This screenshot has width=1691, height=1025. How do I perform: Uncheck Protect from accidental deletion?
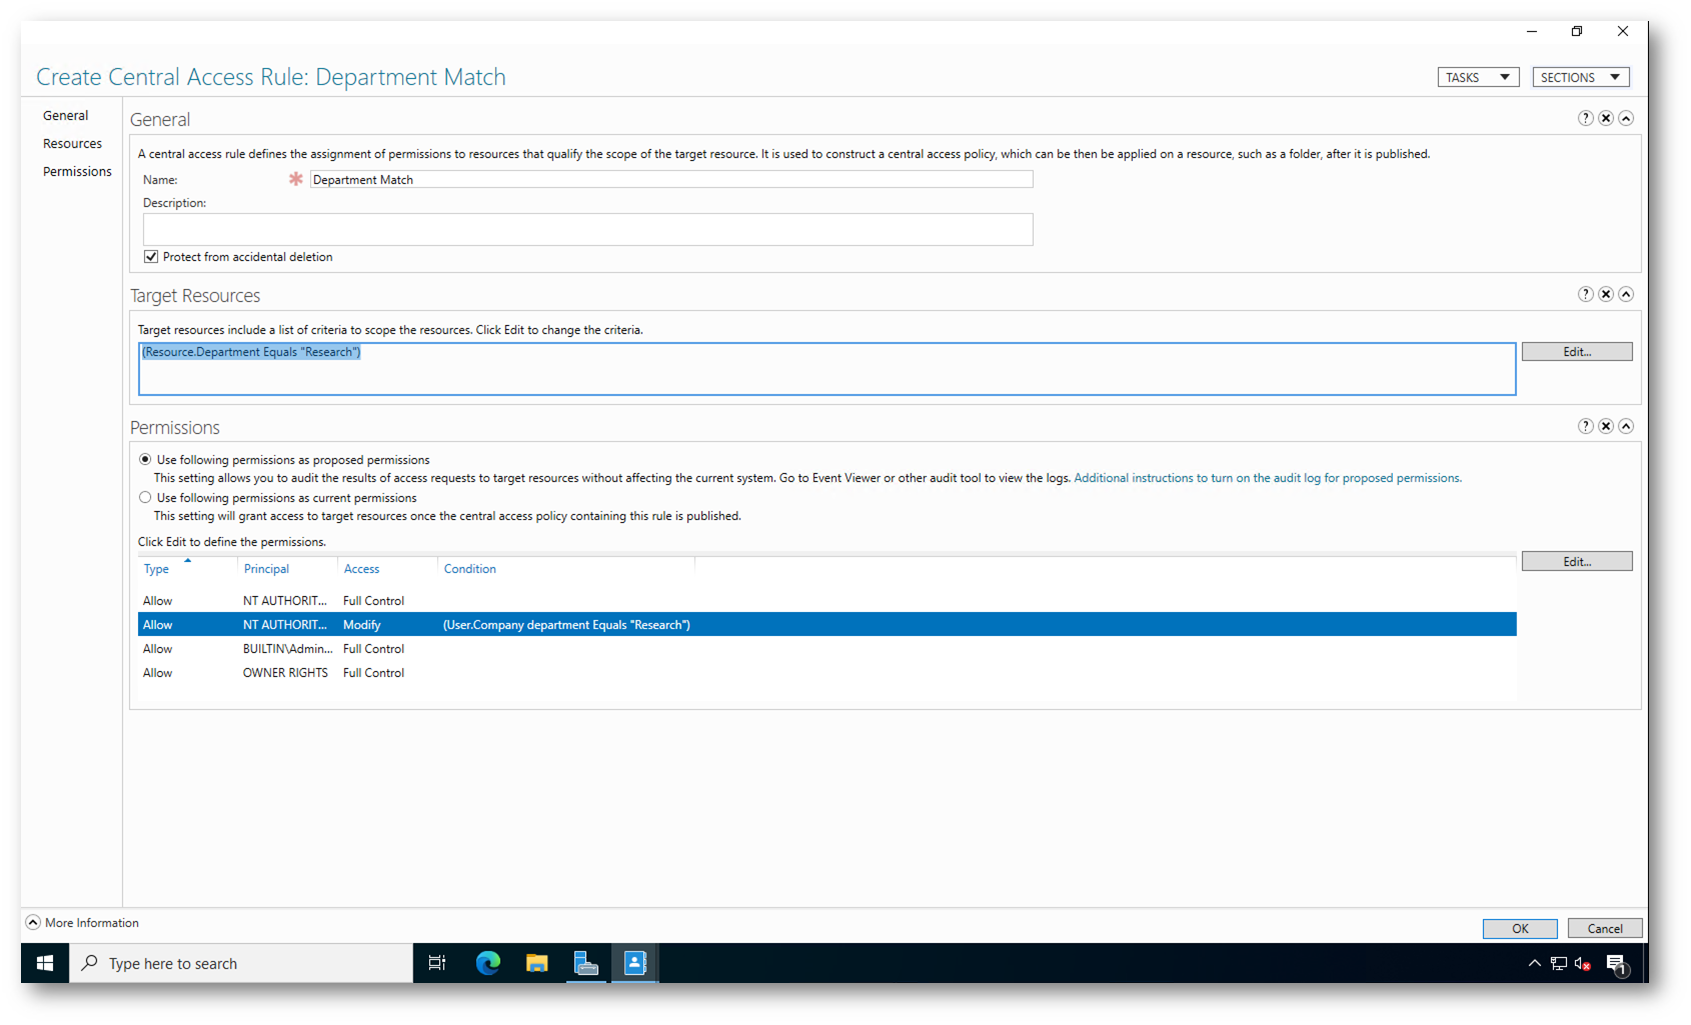click(x=151, y=257)
